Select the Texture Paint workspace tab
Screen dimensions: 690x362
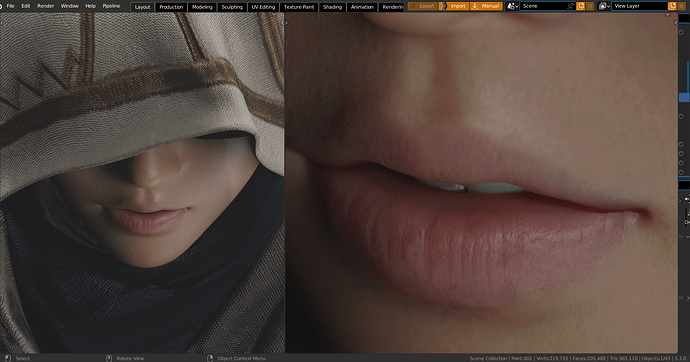tap(299, 7)
